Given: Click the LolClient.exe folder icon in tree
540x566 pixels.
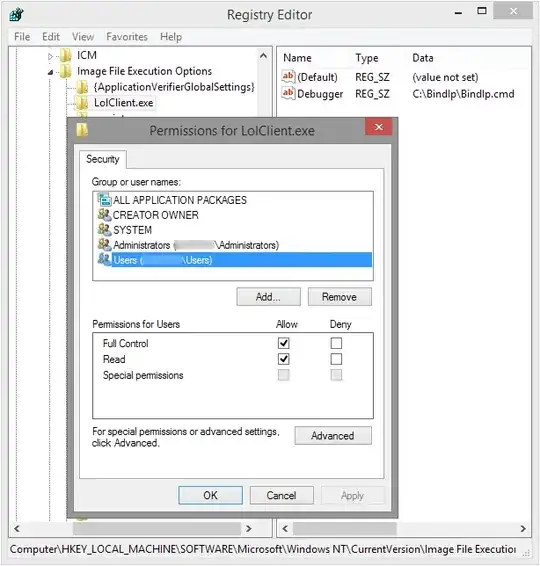Looking at the screenshot, I should pos(82,103).
